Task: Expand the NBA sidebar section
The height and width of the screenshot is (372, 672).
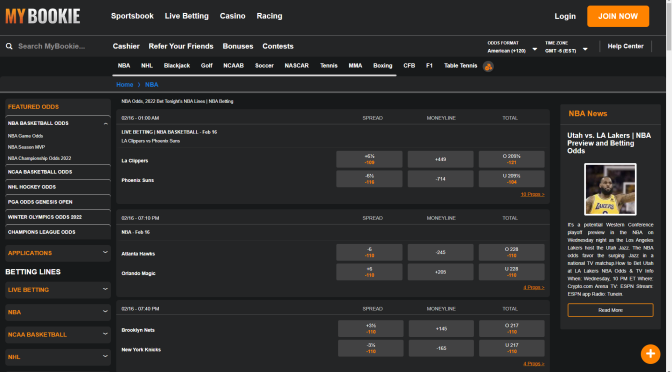Action: point(58,312)
